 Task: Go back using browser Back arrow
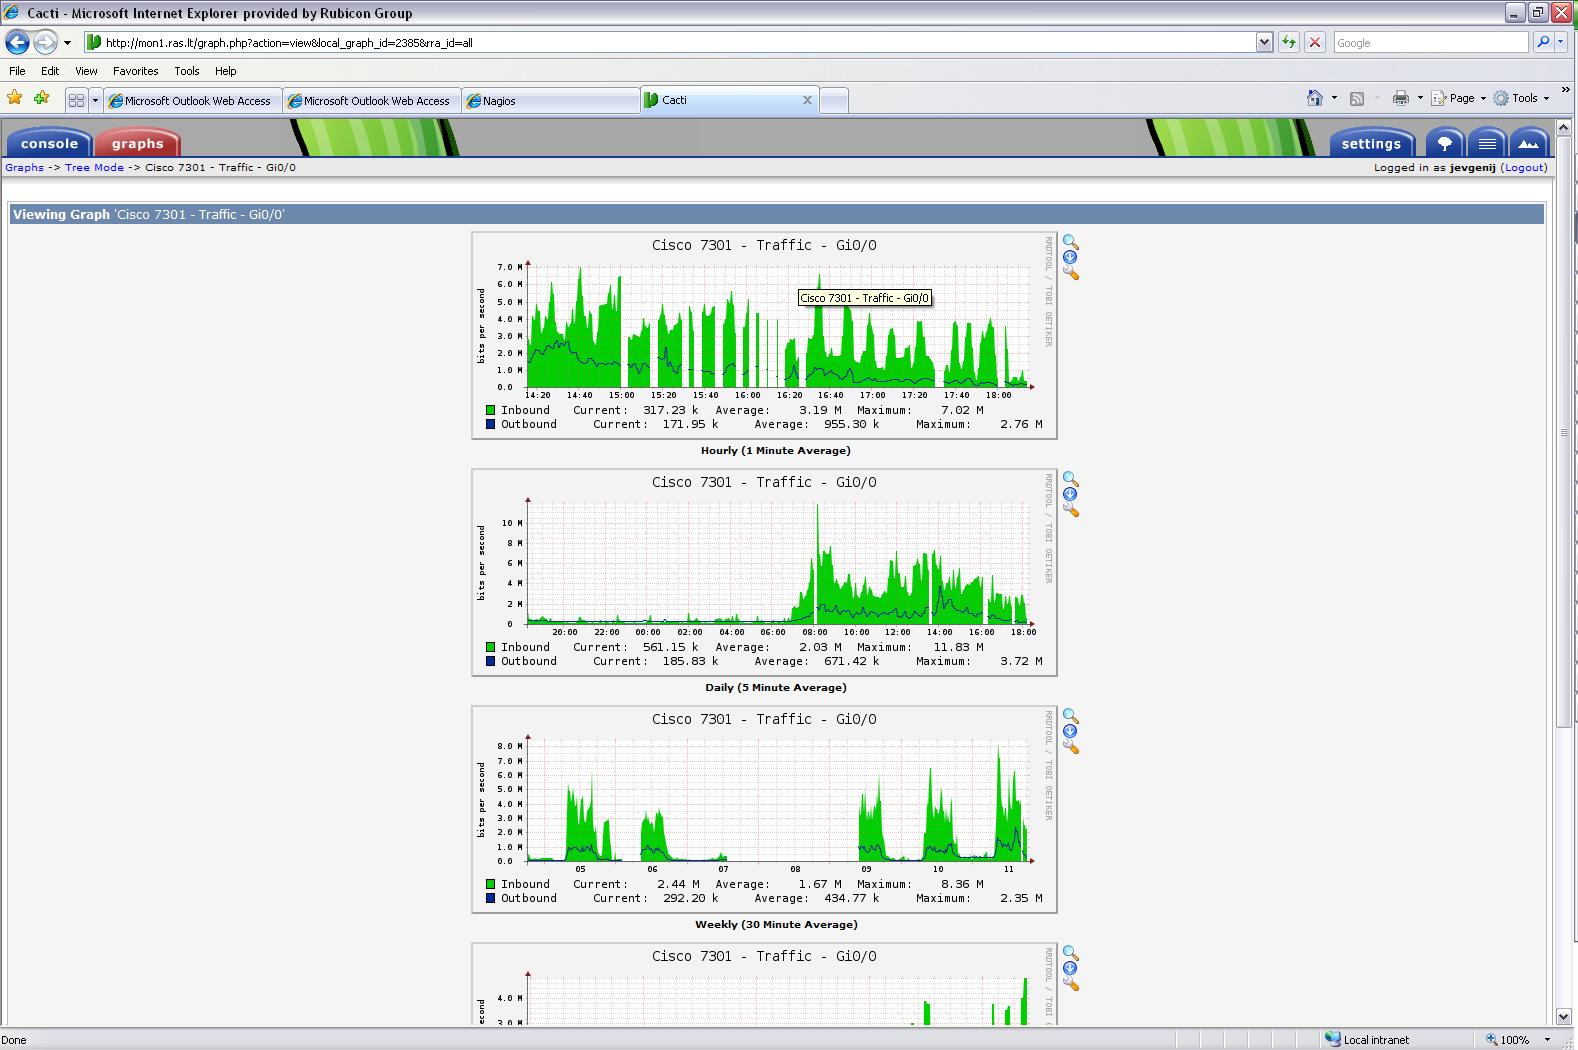tap(17, 42)
